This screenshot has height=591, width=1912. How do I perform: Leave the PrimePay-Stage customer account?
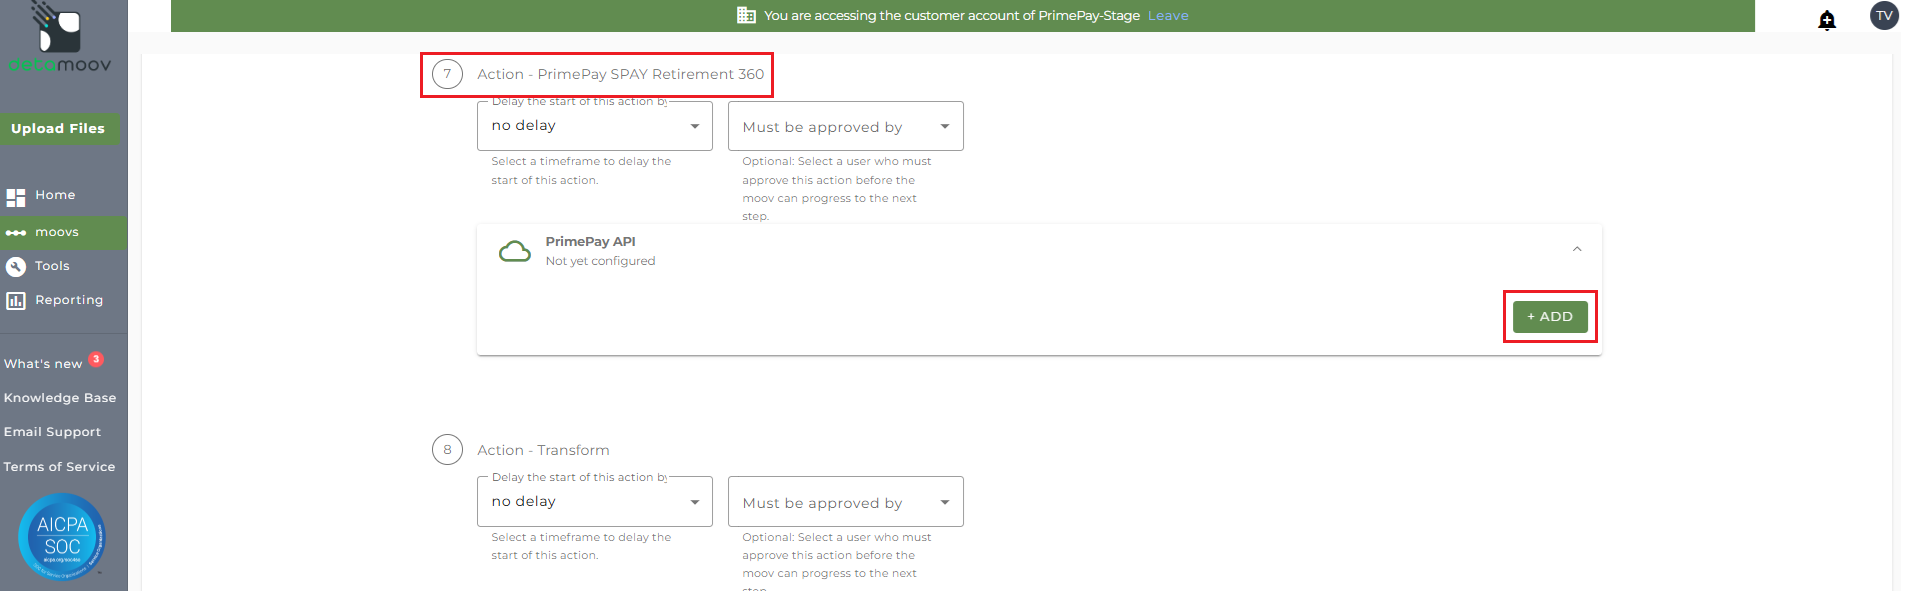coord(1168,15)
